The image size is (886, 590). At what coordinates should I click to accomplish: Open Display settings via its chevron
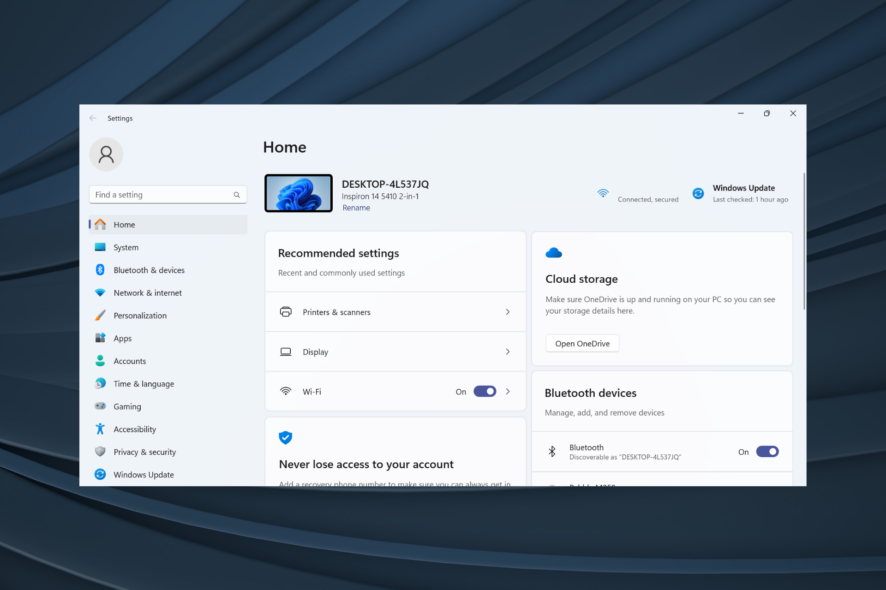click(x=508, y=352)
